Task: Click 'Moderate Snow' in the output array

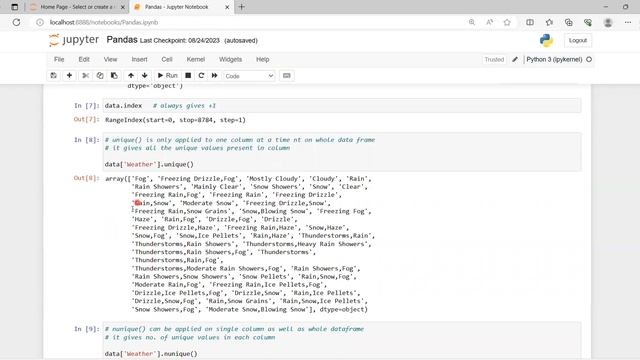Action: (207, 203)
